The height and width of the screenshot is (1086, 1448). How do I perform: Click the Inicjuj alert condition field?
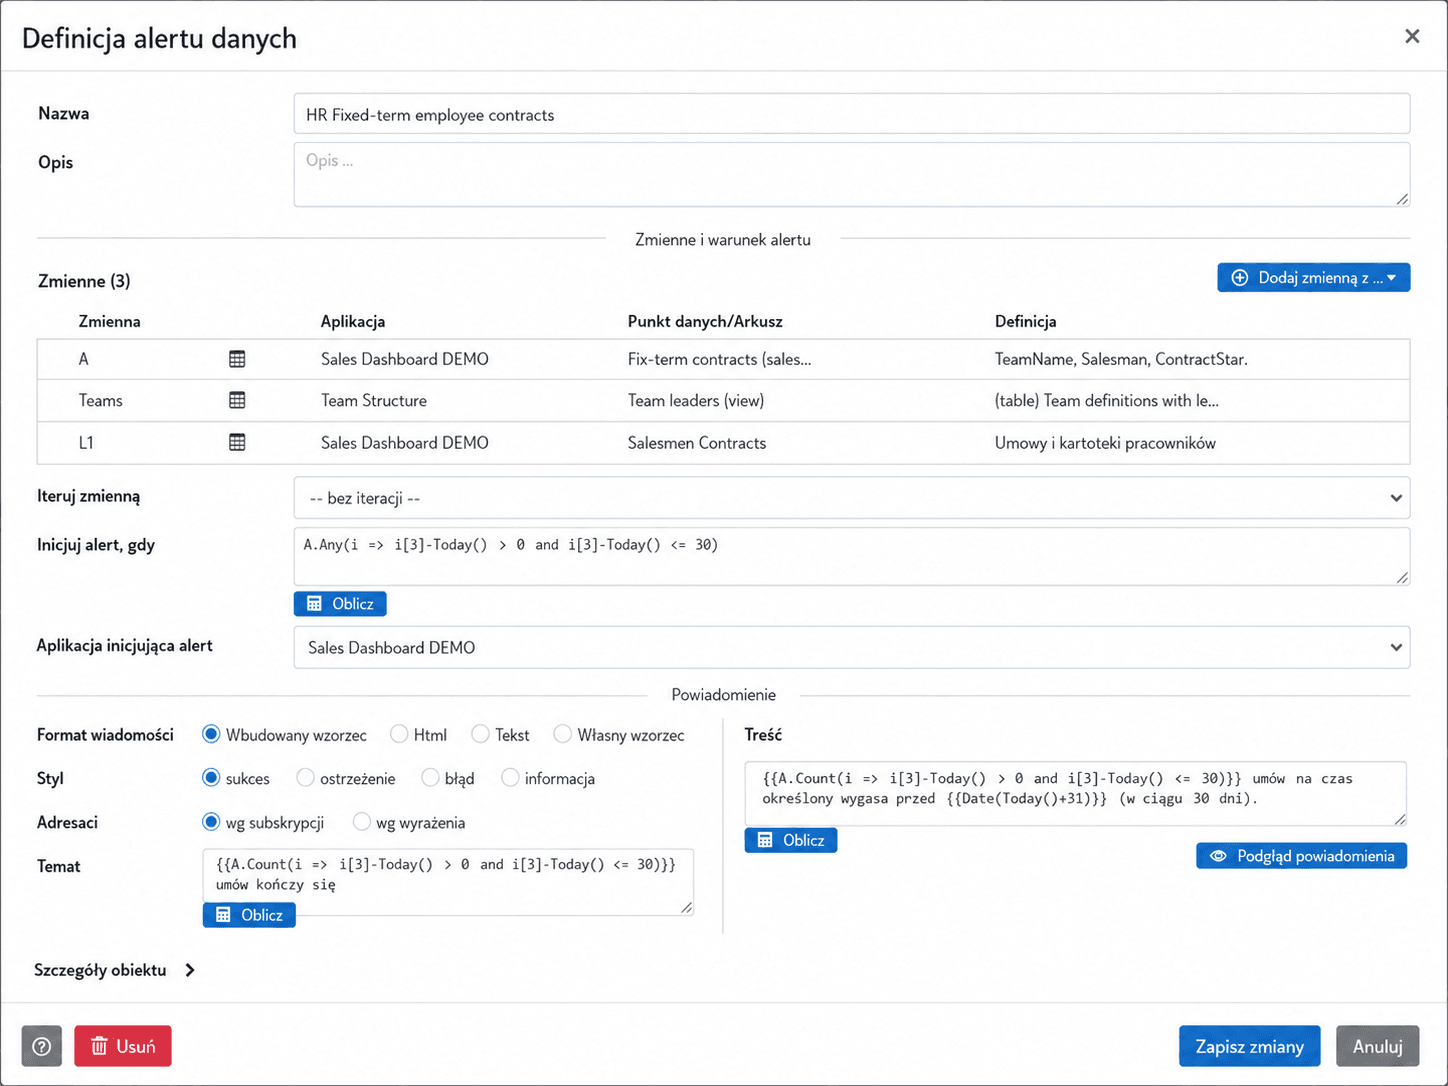[x=852, y=556]
